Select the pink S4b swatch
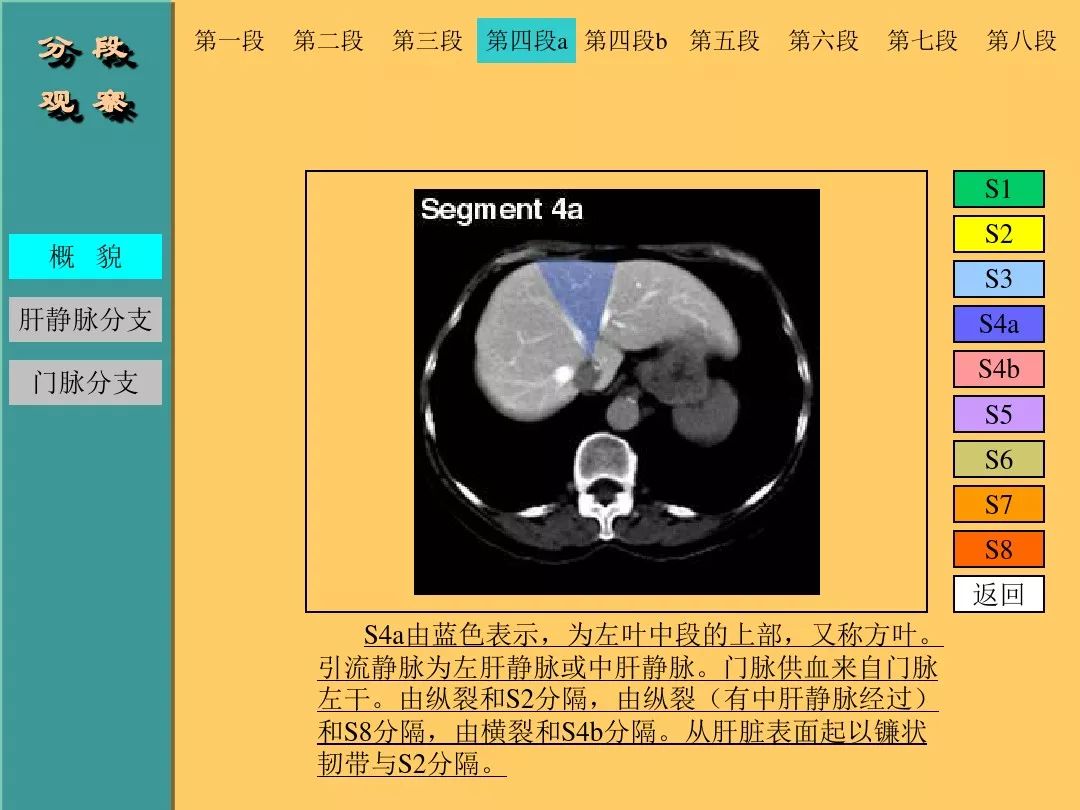Screen dimensions: 1080x810 pyautogui.click(x=998, y=369)
